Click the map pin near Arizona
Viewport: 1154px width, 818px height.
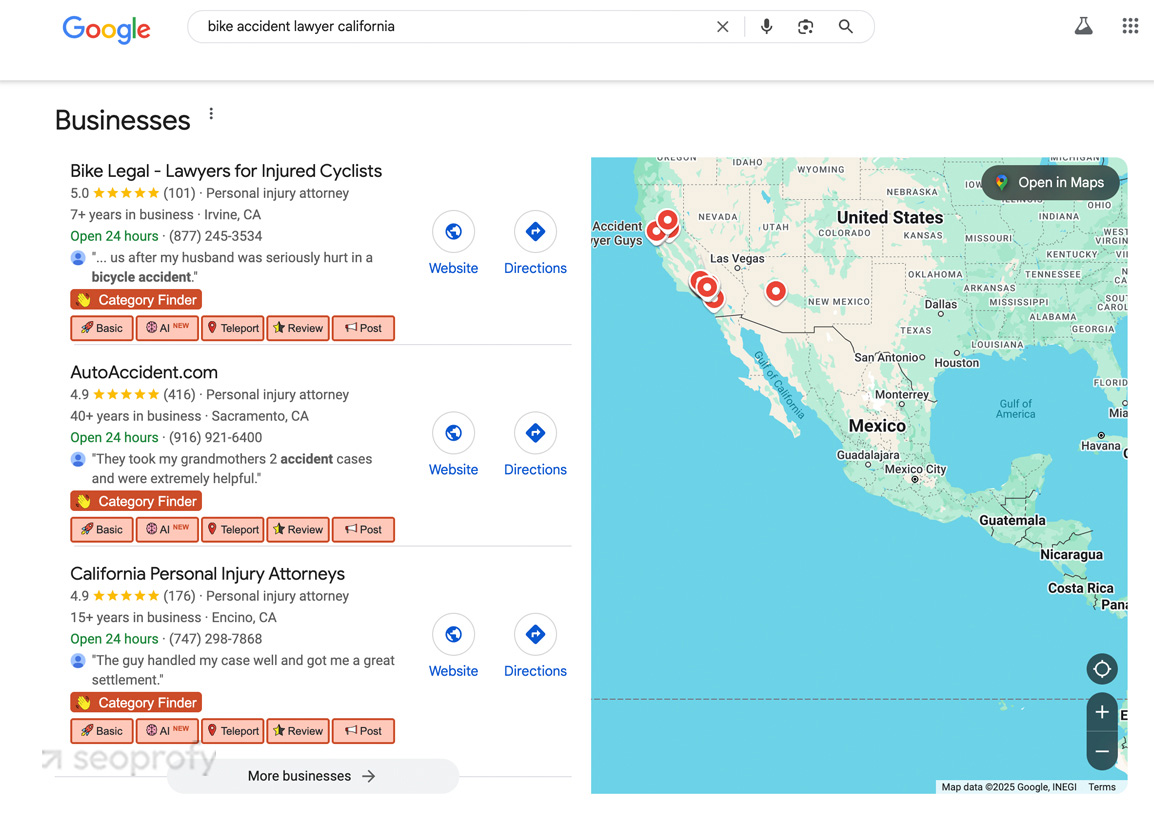(775, 292)
